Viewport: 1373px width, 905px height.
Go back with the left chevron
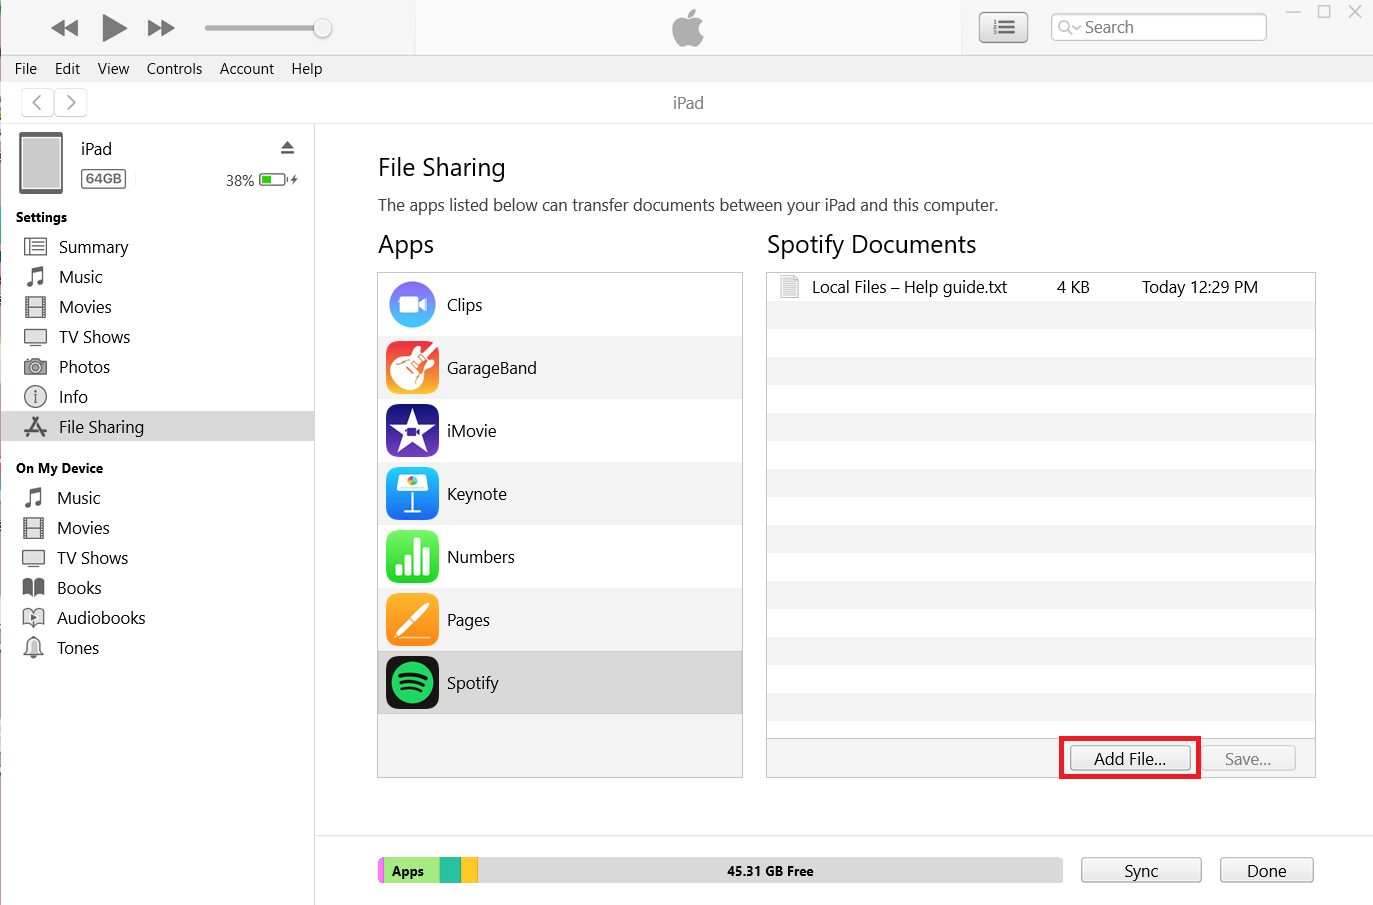[37, 102]
